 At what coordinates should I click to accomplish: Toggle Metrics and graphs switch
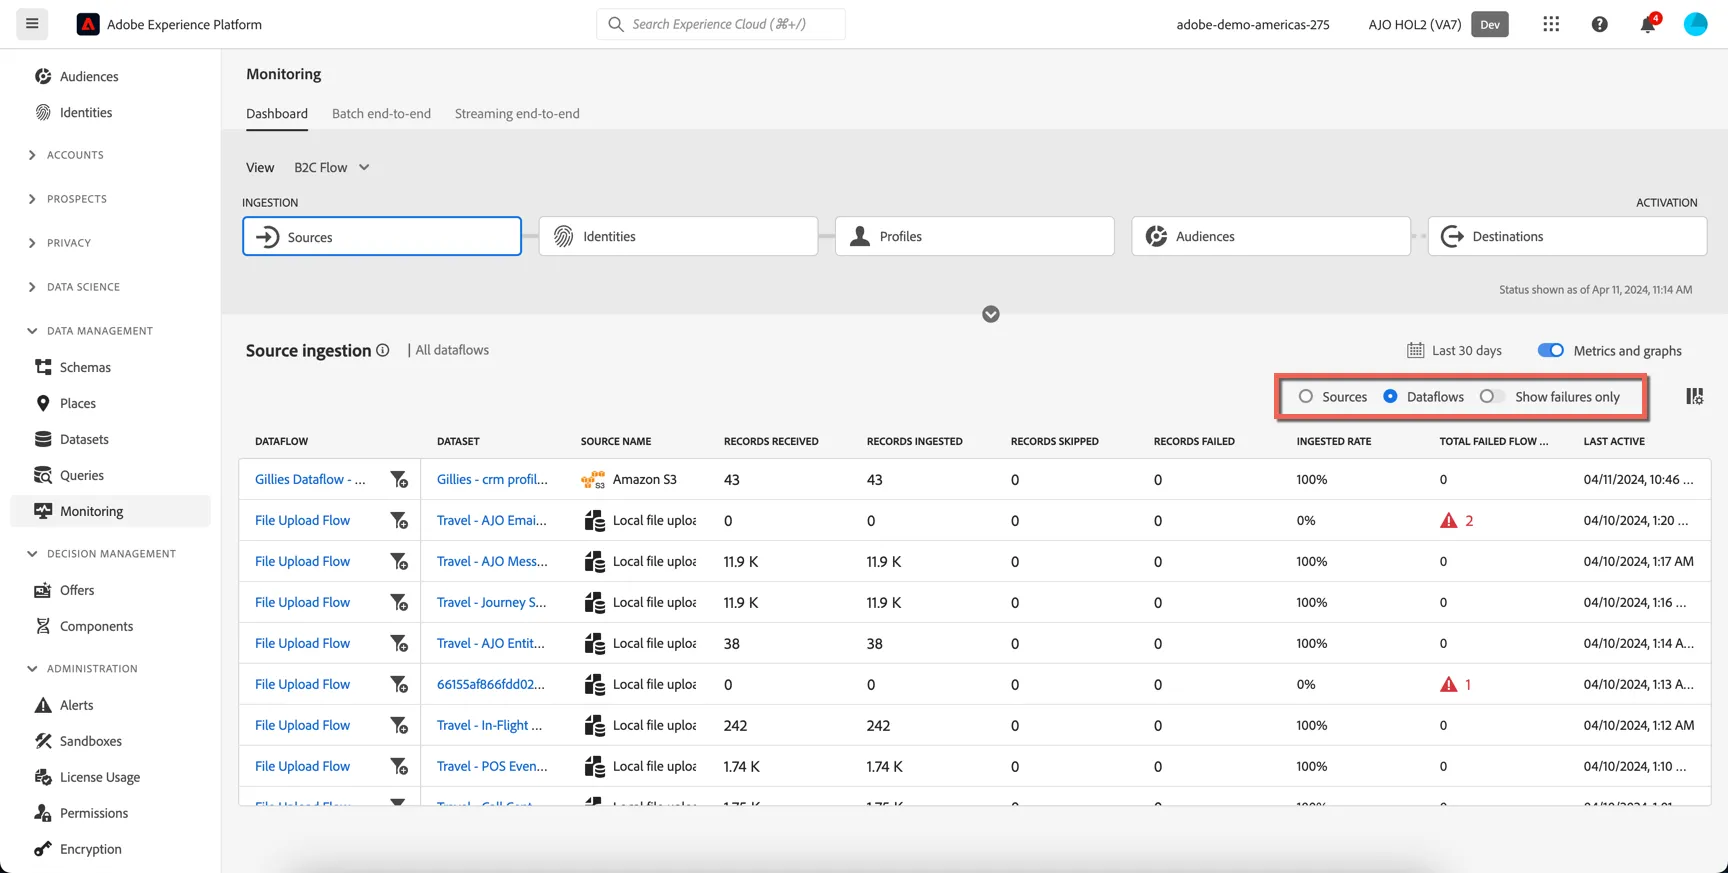1551,350
